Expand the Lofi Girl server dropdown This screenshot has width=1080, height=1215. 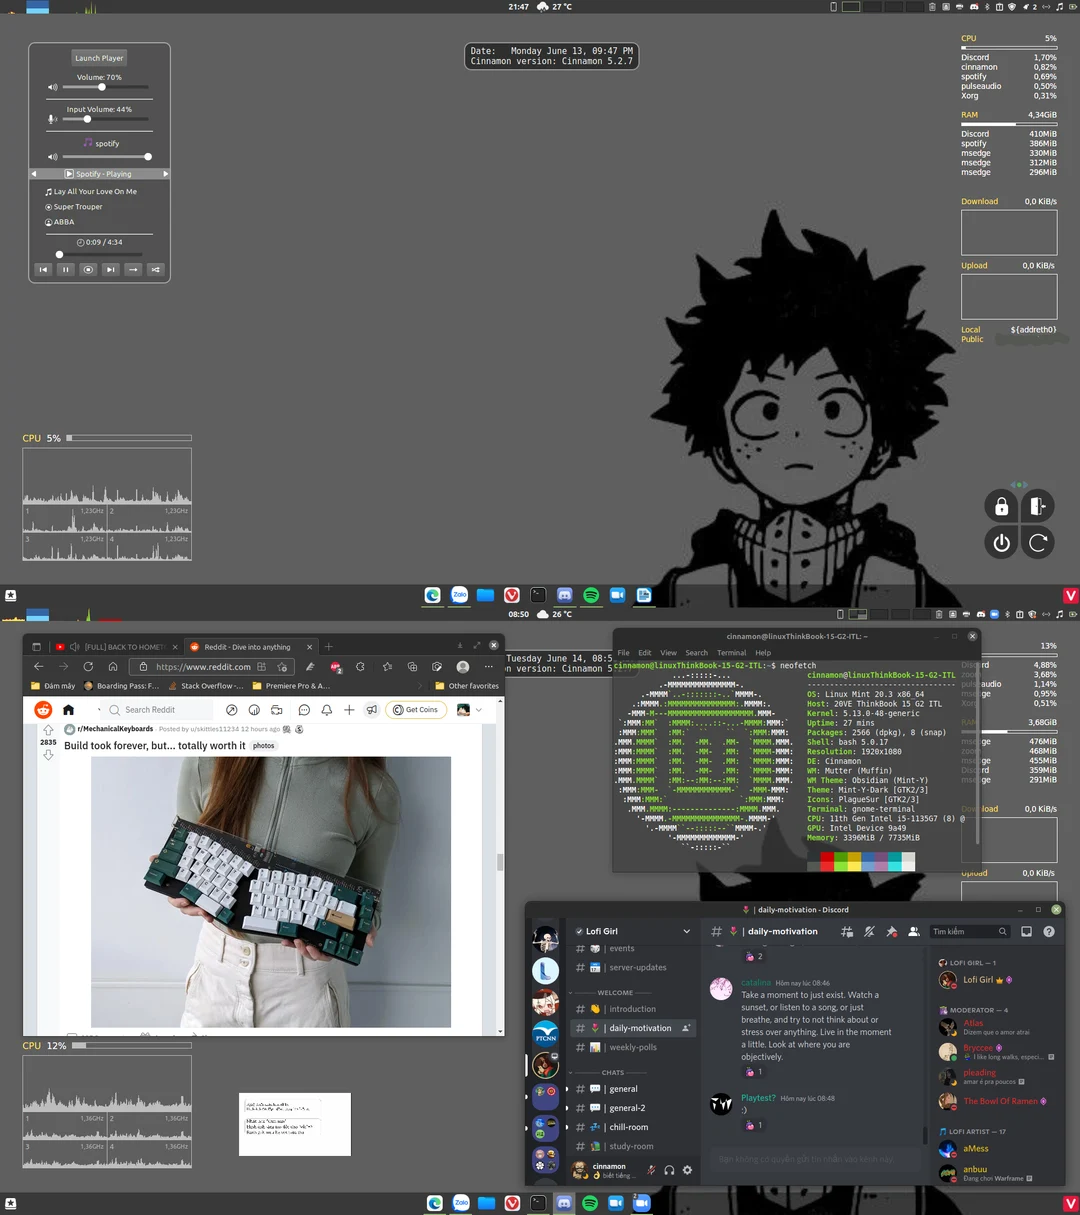click(685, 931)
